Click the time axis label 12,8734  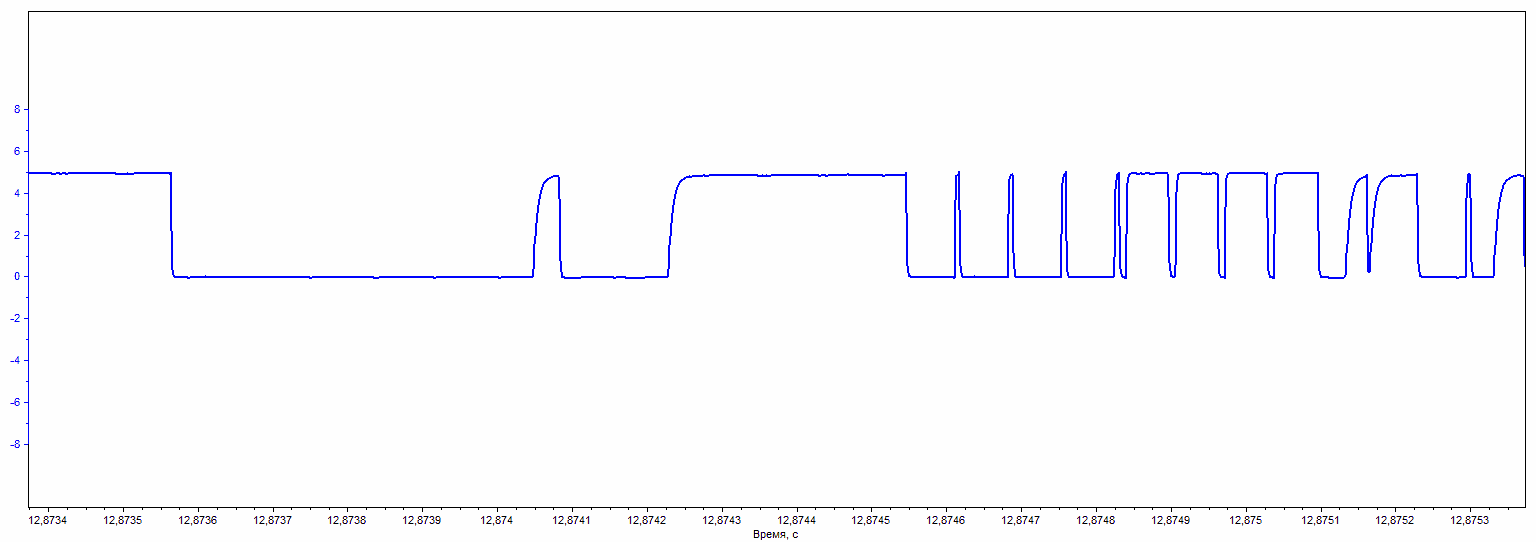point(48,521)
